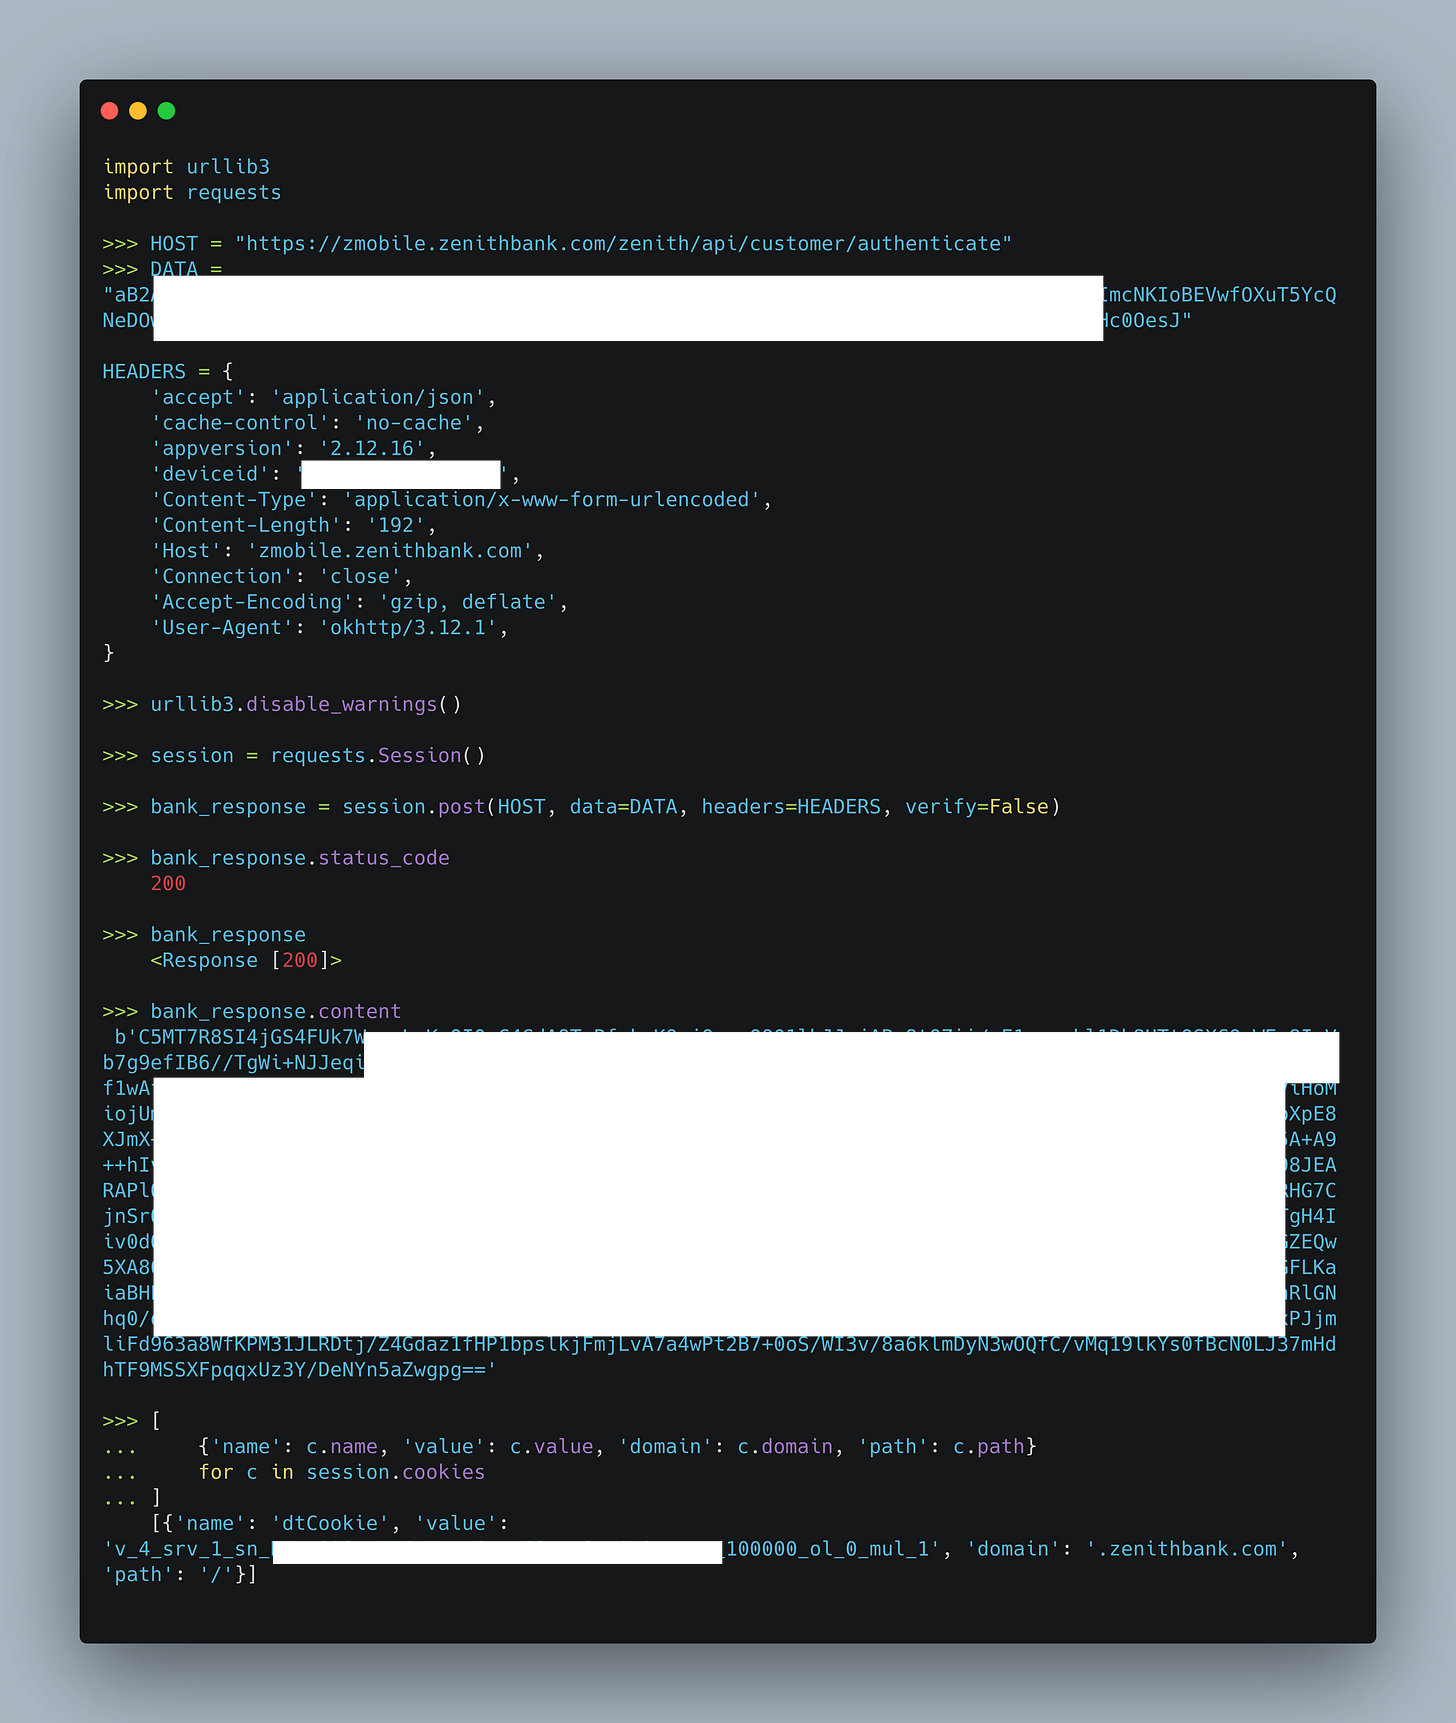This screenshot has height=1723, width=1456.
Task: Select the 'cache-control': 'no-cache' header
Action: pyautogui.click(x=318, y=423)
